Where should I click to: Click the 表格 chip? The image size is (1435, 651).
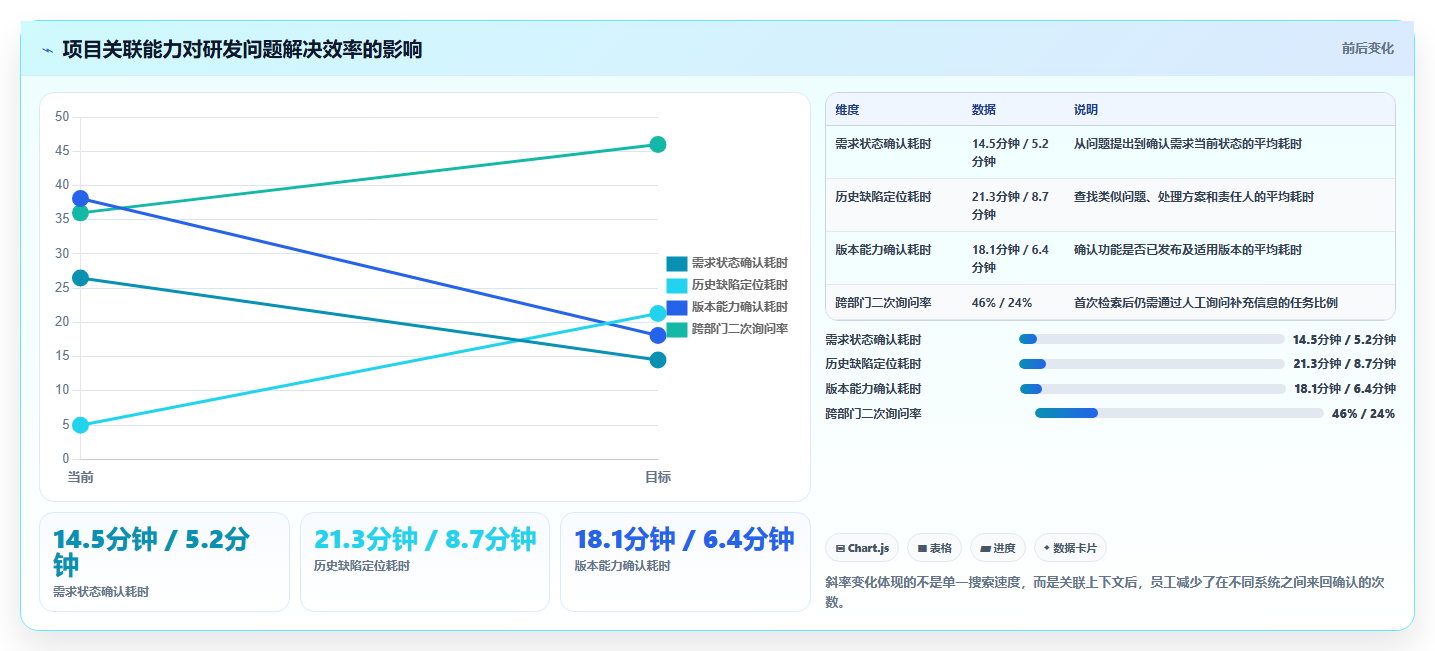pyautogui.click(x=934, y=548)
